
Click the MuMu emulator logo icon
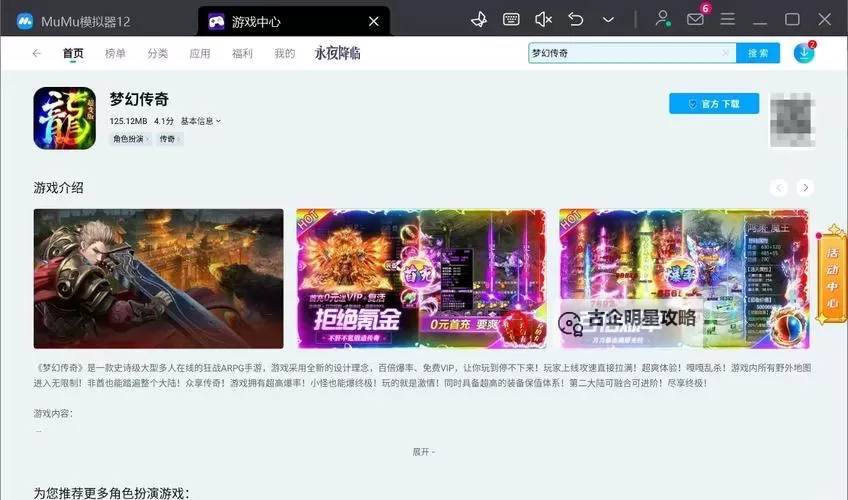point(24,21)
